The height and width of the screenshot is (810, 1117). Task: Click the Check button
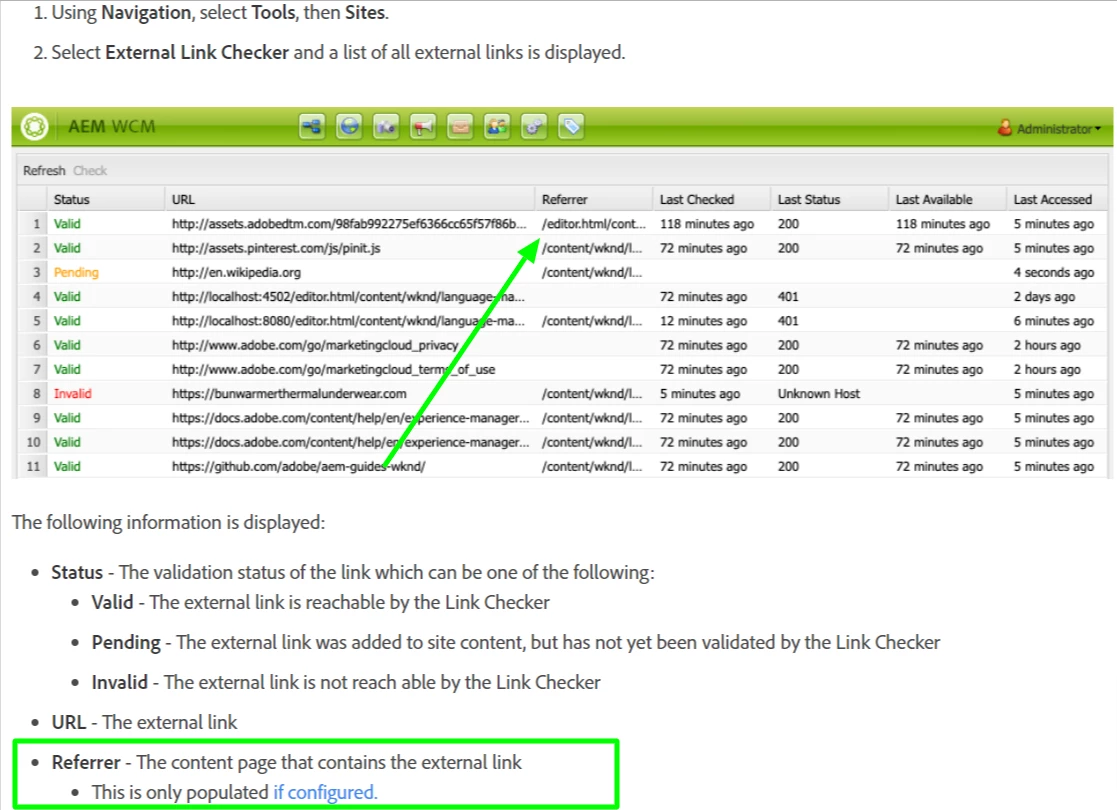coord(90,170)
